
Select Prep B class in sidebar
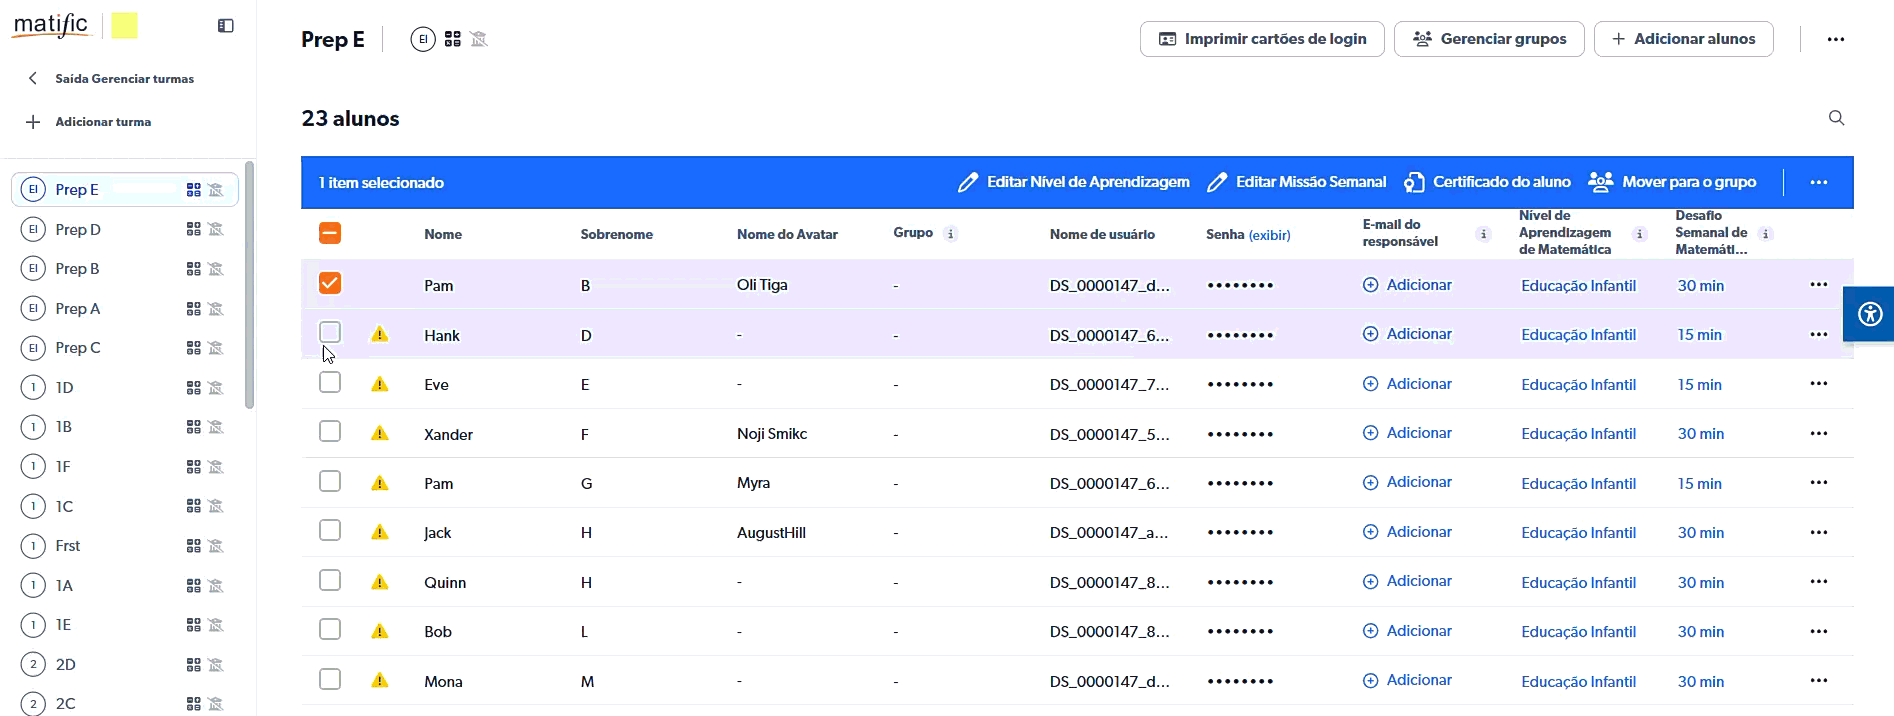click(x=77, y=269)
